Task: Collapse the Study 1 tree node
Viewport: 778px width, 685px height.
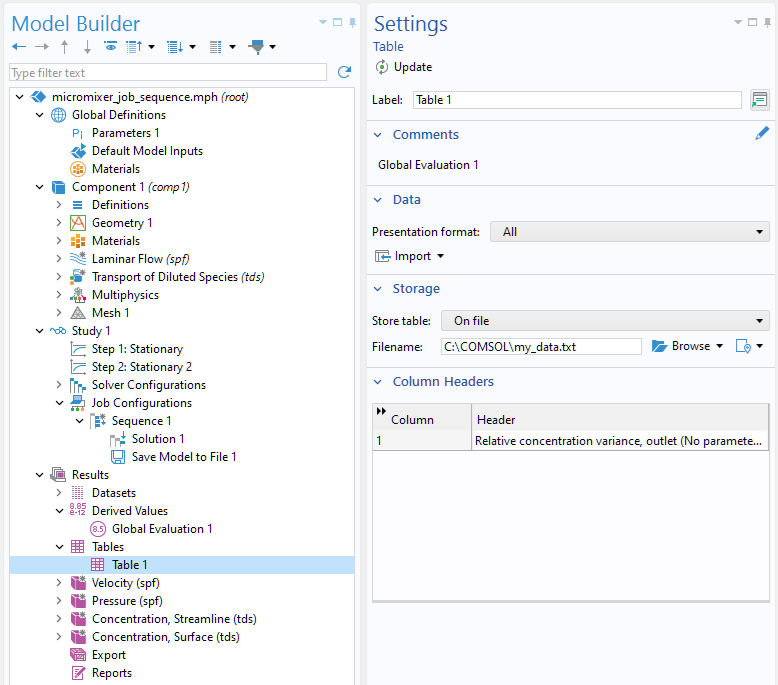Action: pyautogui.click(x=40, y=331)
